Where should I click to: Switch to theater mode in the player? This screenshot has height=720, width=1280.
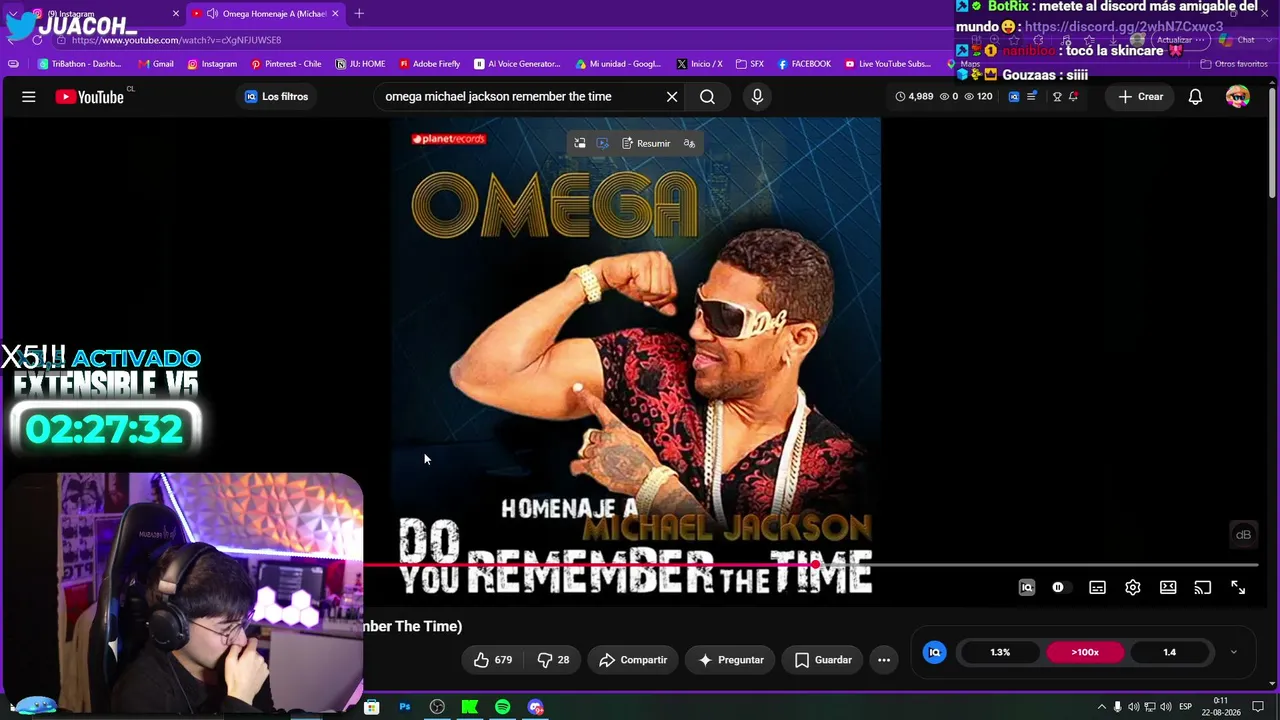point(1168,588)
